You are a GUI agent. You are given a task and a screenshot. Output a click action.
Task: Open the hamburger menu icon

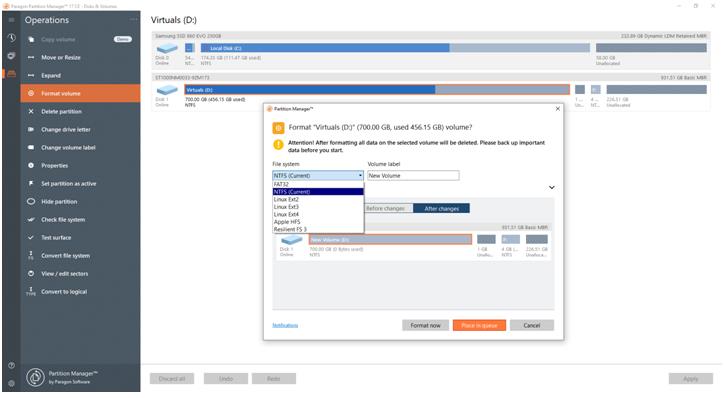coord(11,20)
